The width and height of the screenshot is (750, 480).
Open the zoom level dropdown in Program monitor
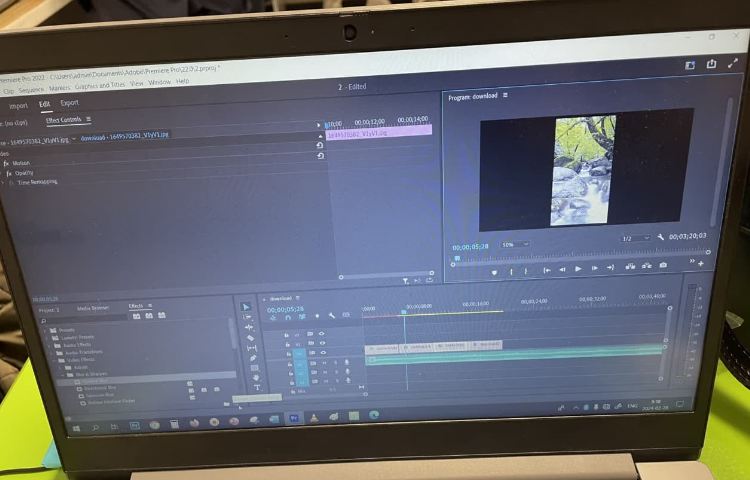pyautogui.click(x=514, y=244)
